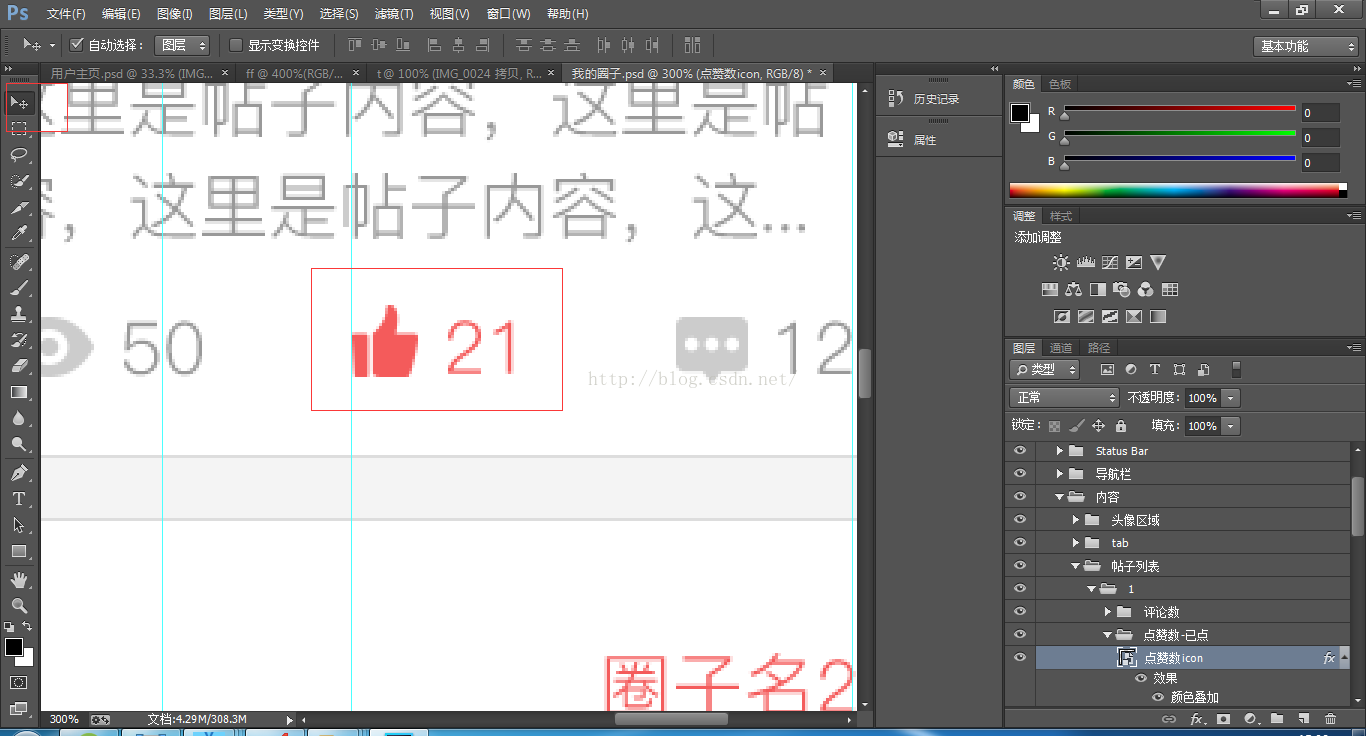Select the Clone Stamp tool

[x=19, y=314]
